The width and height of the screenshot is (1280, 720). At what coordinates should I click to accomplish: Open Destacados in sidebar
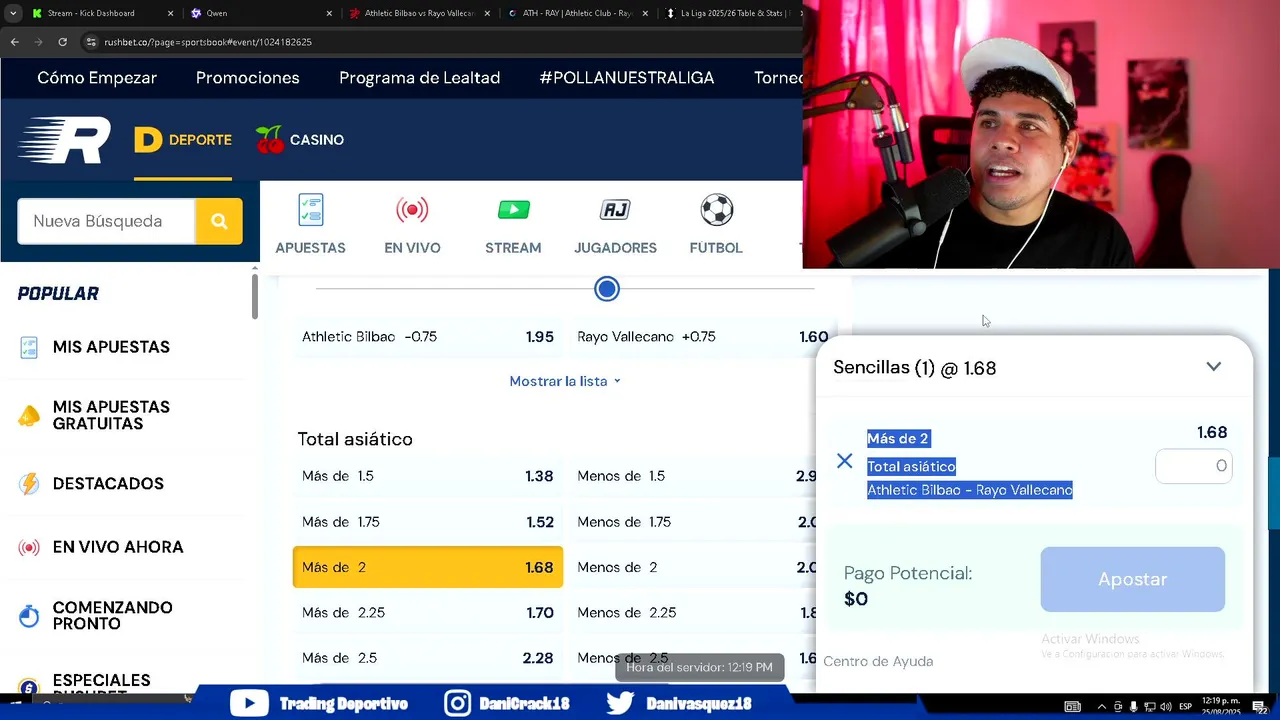tap(108, 484)
